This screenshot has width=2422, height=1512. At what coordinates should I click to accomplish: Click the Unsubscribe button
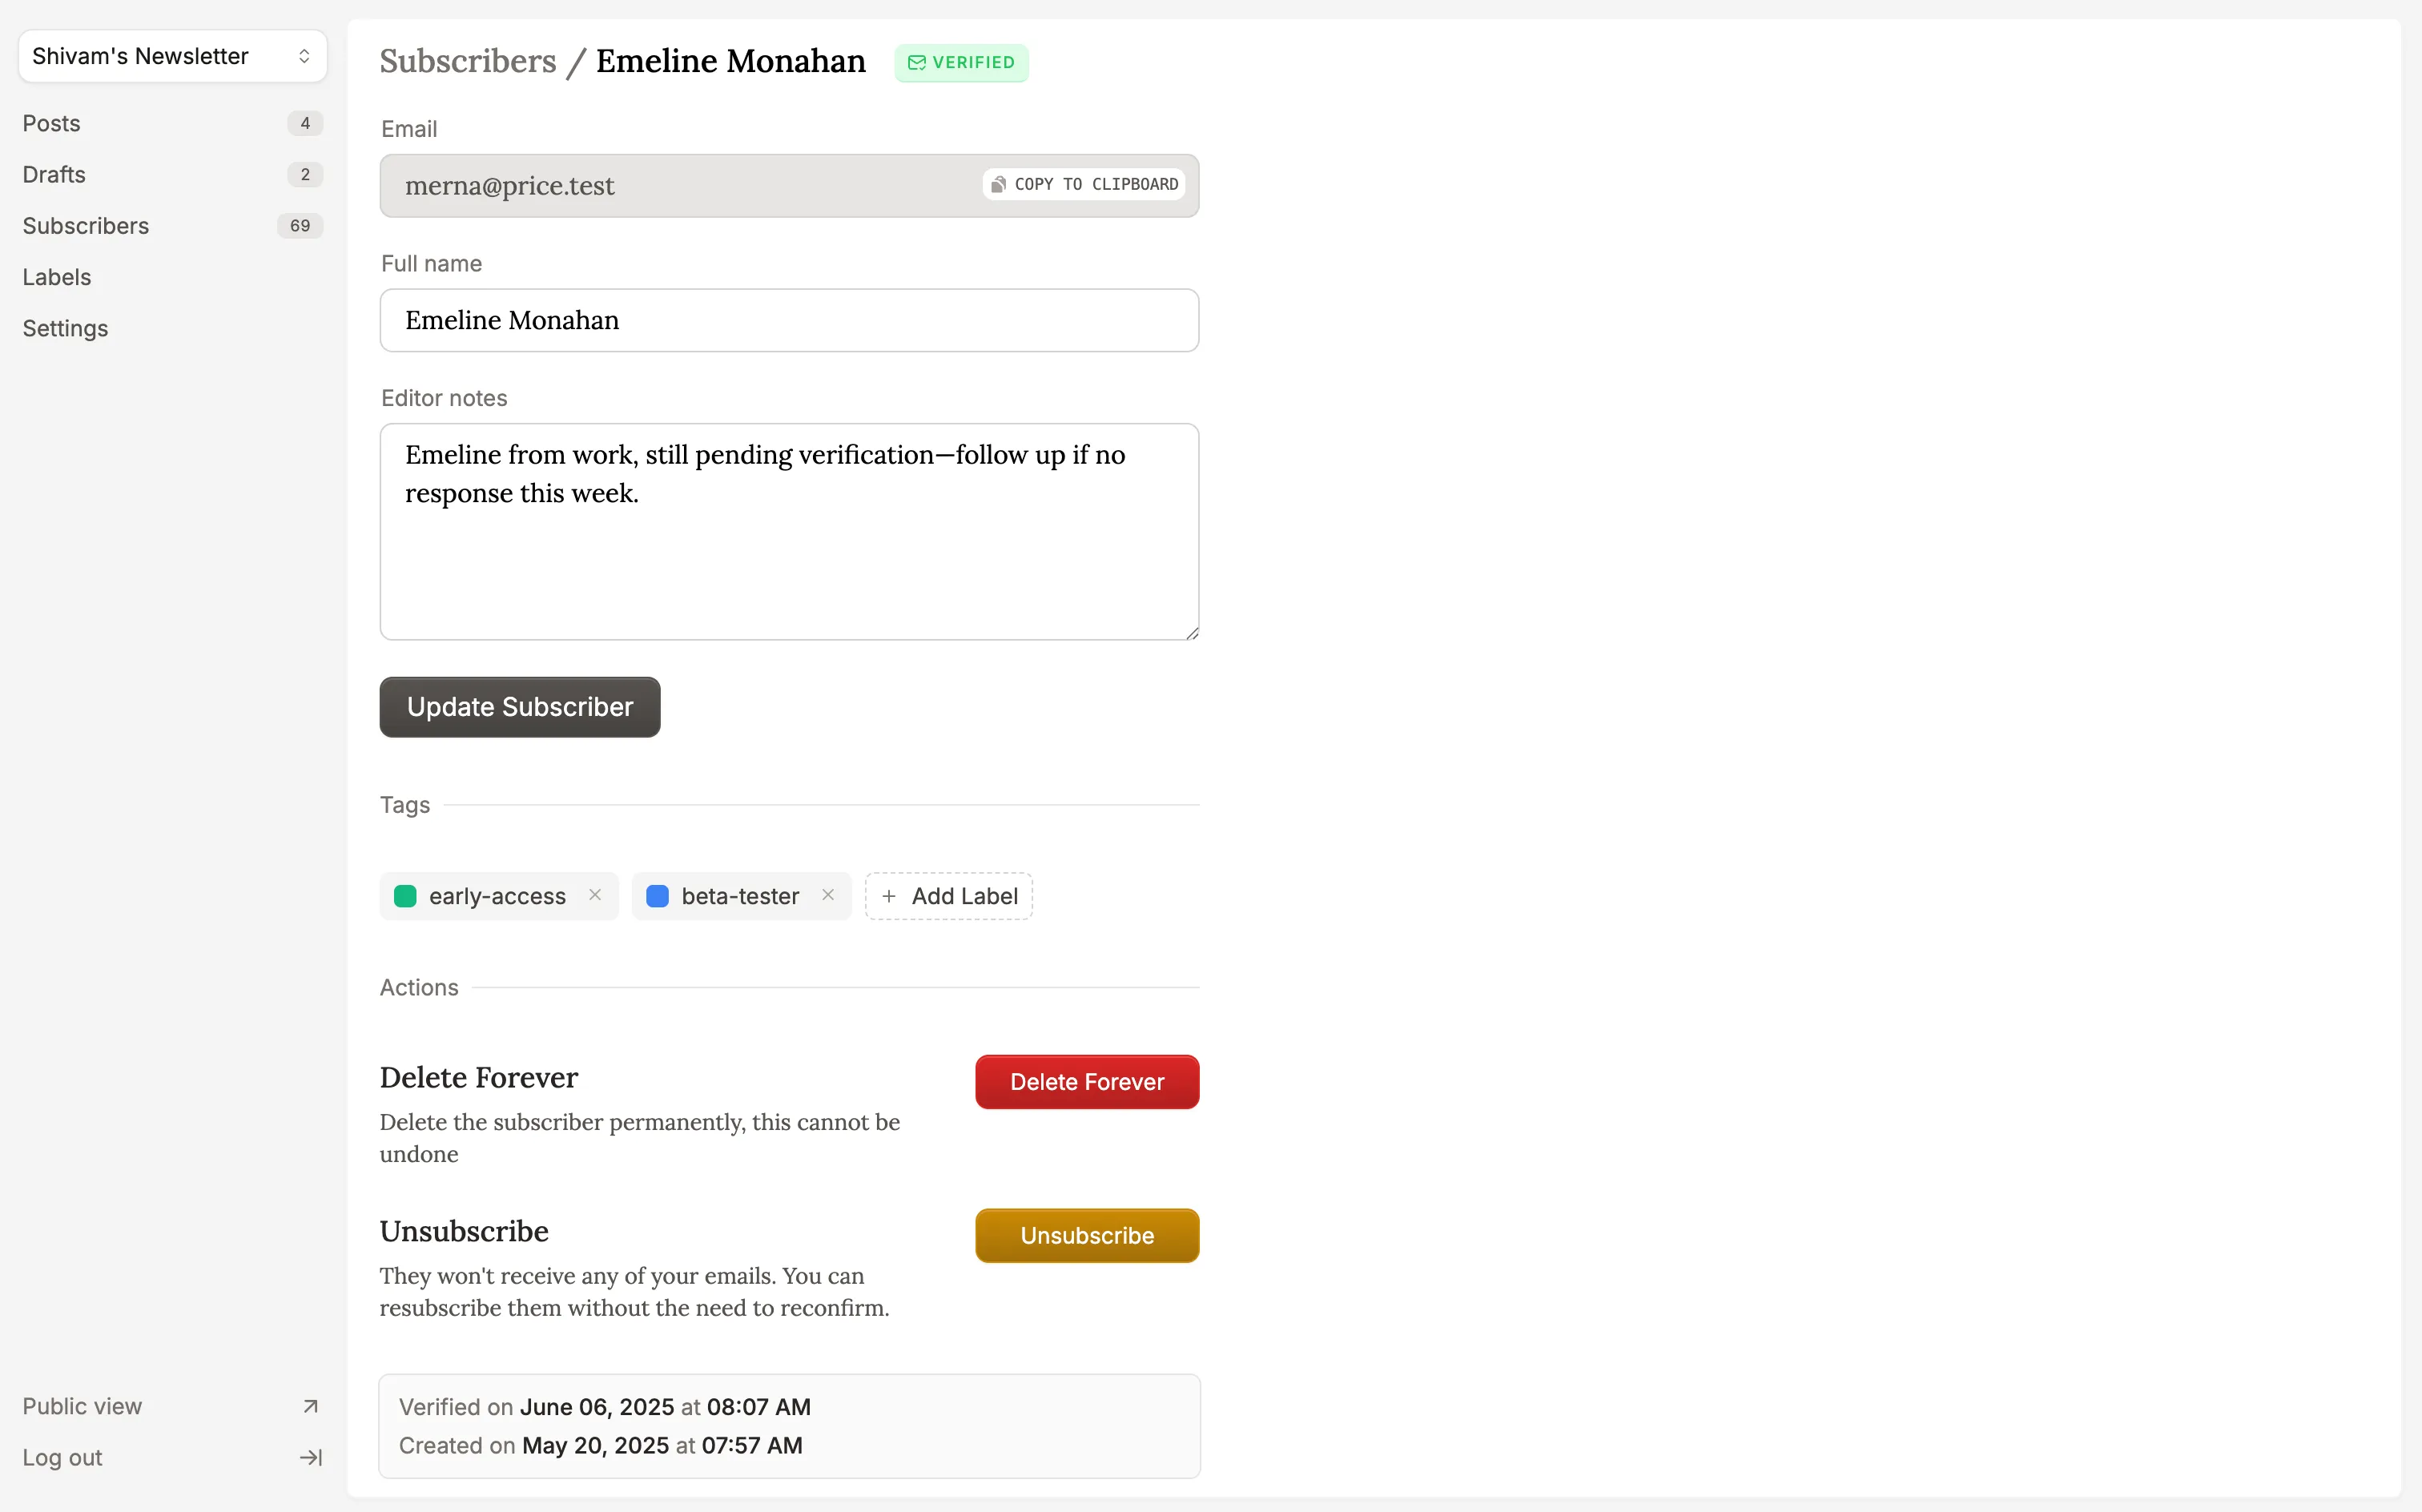1086,1235
